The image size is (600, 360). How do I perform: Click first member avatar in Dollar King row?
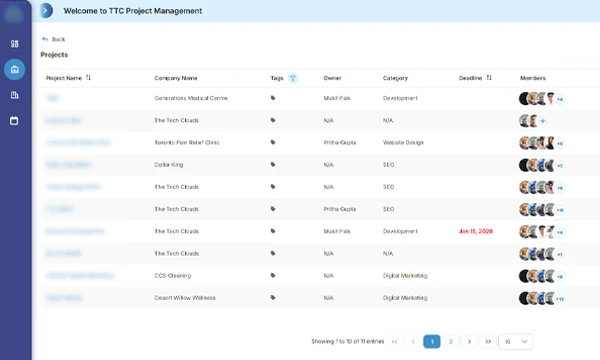[524, 165]
